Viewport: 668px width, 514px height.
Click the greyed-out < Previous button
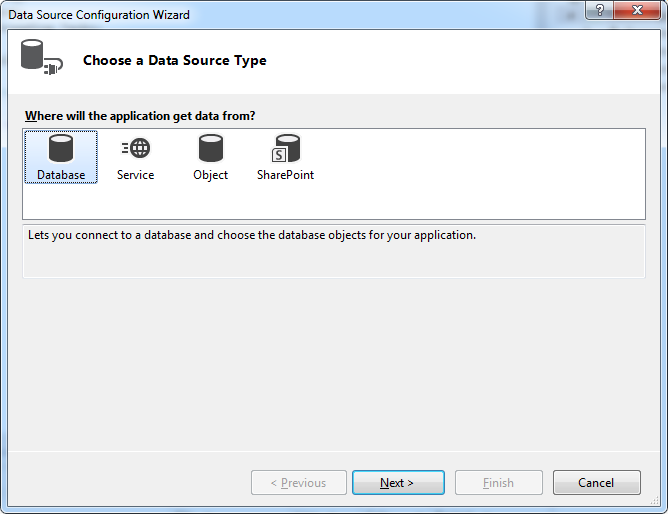[298, 483]
